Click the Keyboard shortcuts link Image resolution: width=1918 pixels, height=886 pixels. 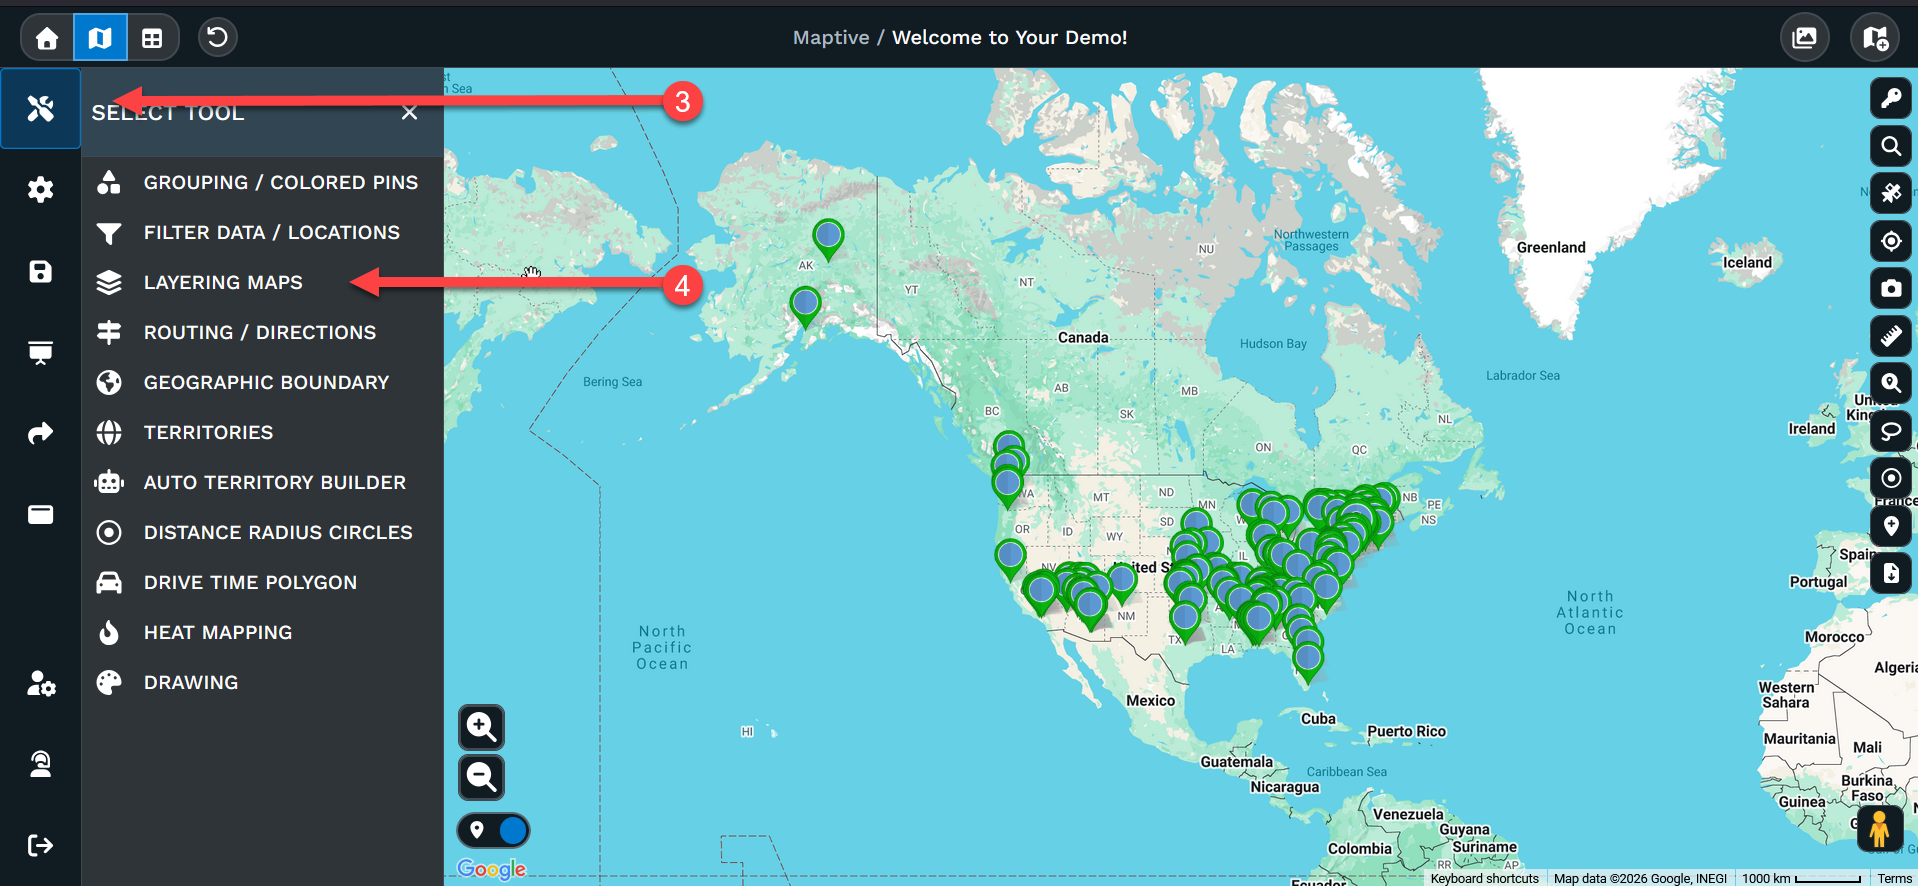(1484, 878)
